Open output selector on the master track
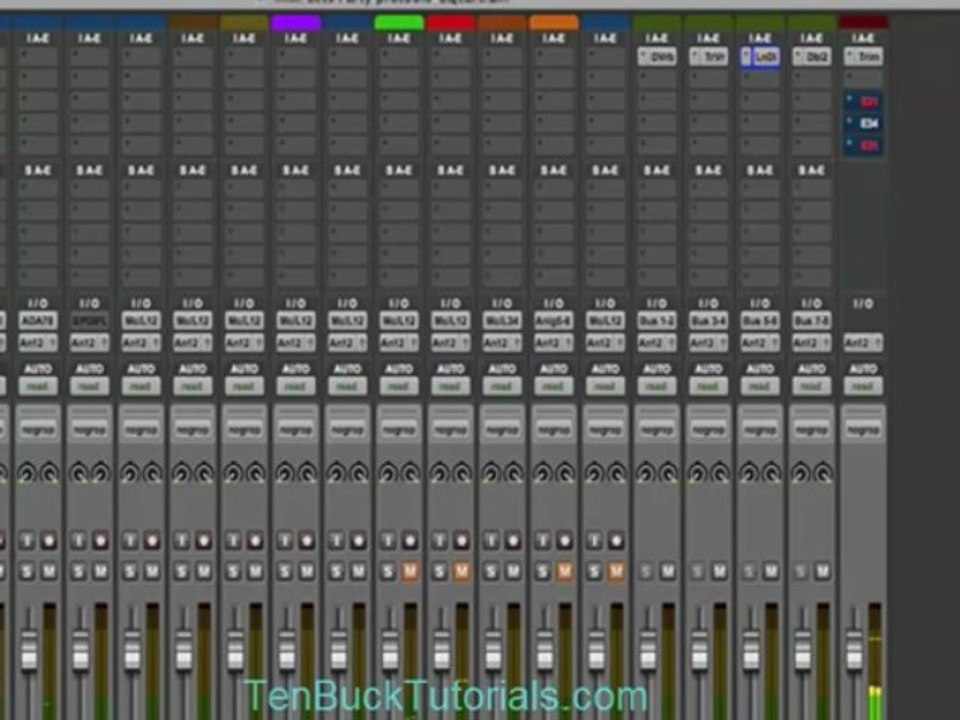This screenshot has width=960, height=720. pos(863,343)
